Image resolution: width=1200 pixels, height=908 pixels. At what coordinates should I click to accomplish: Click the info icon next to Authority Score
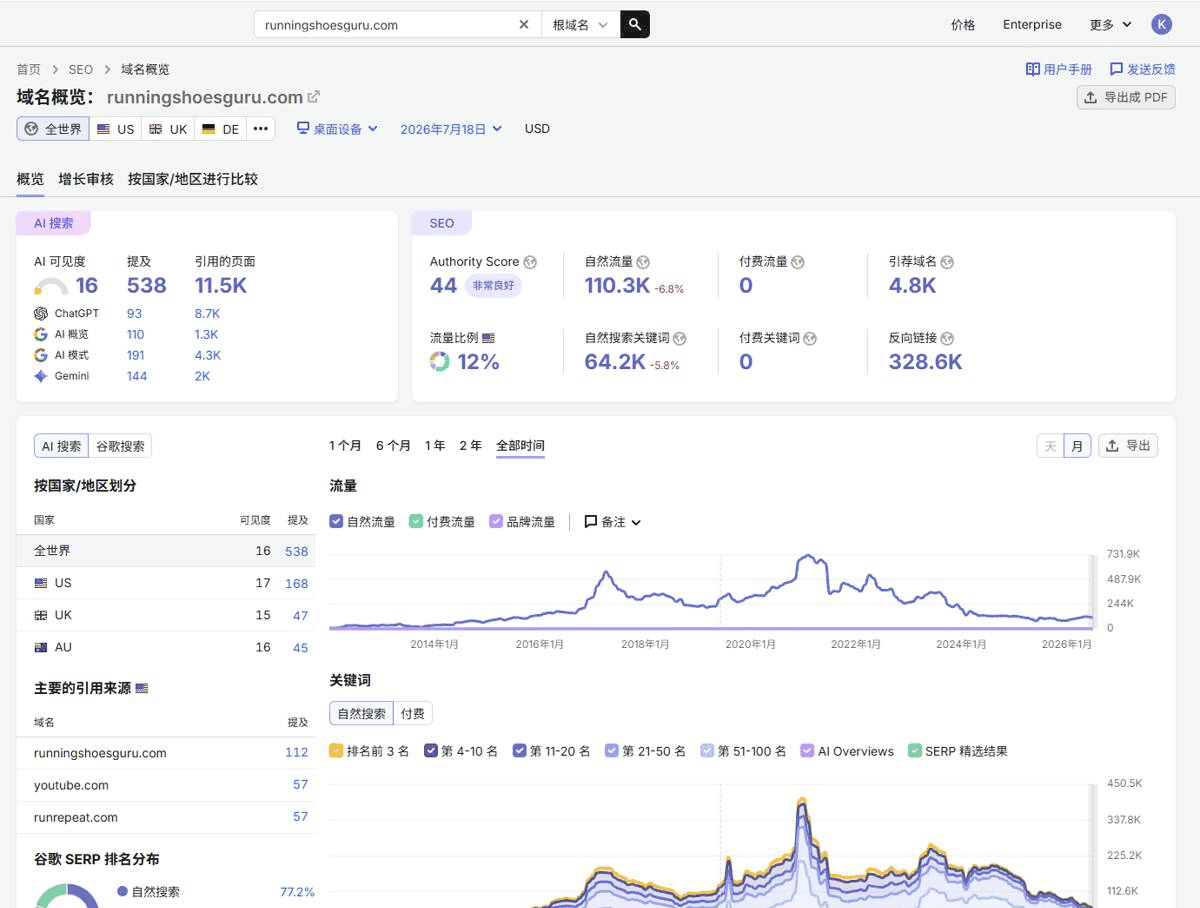tap(530, 262)
